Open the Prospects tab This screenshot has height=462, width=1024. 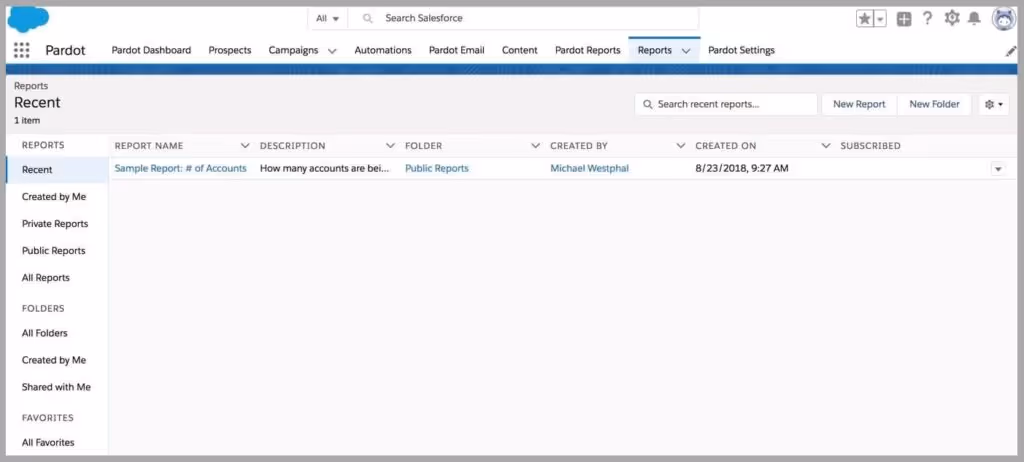[x=230, y=50]
